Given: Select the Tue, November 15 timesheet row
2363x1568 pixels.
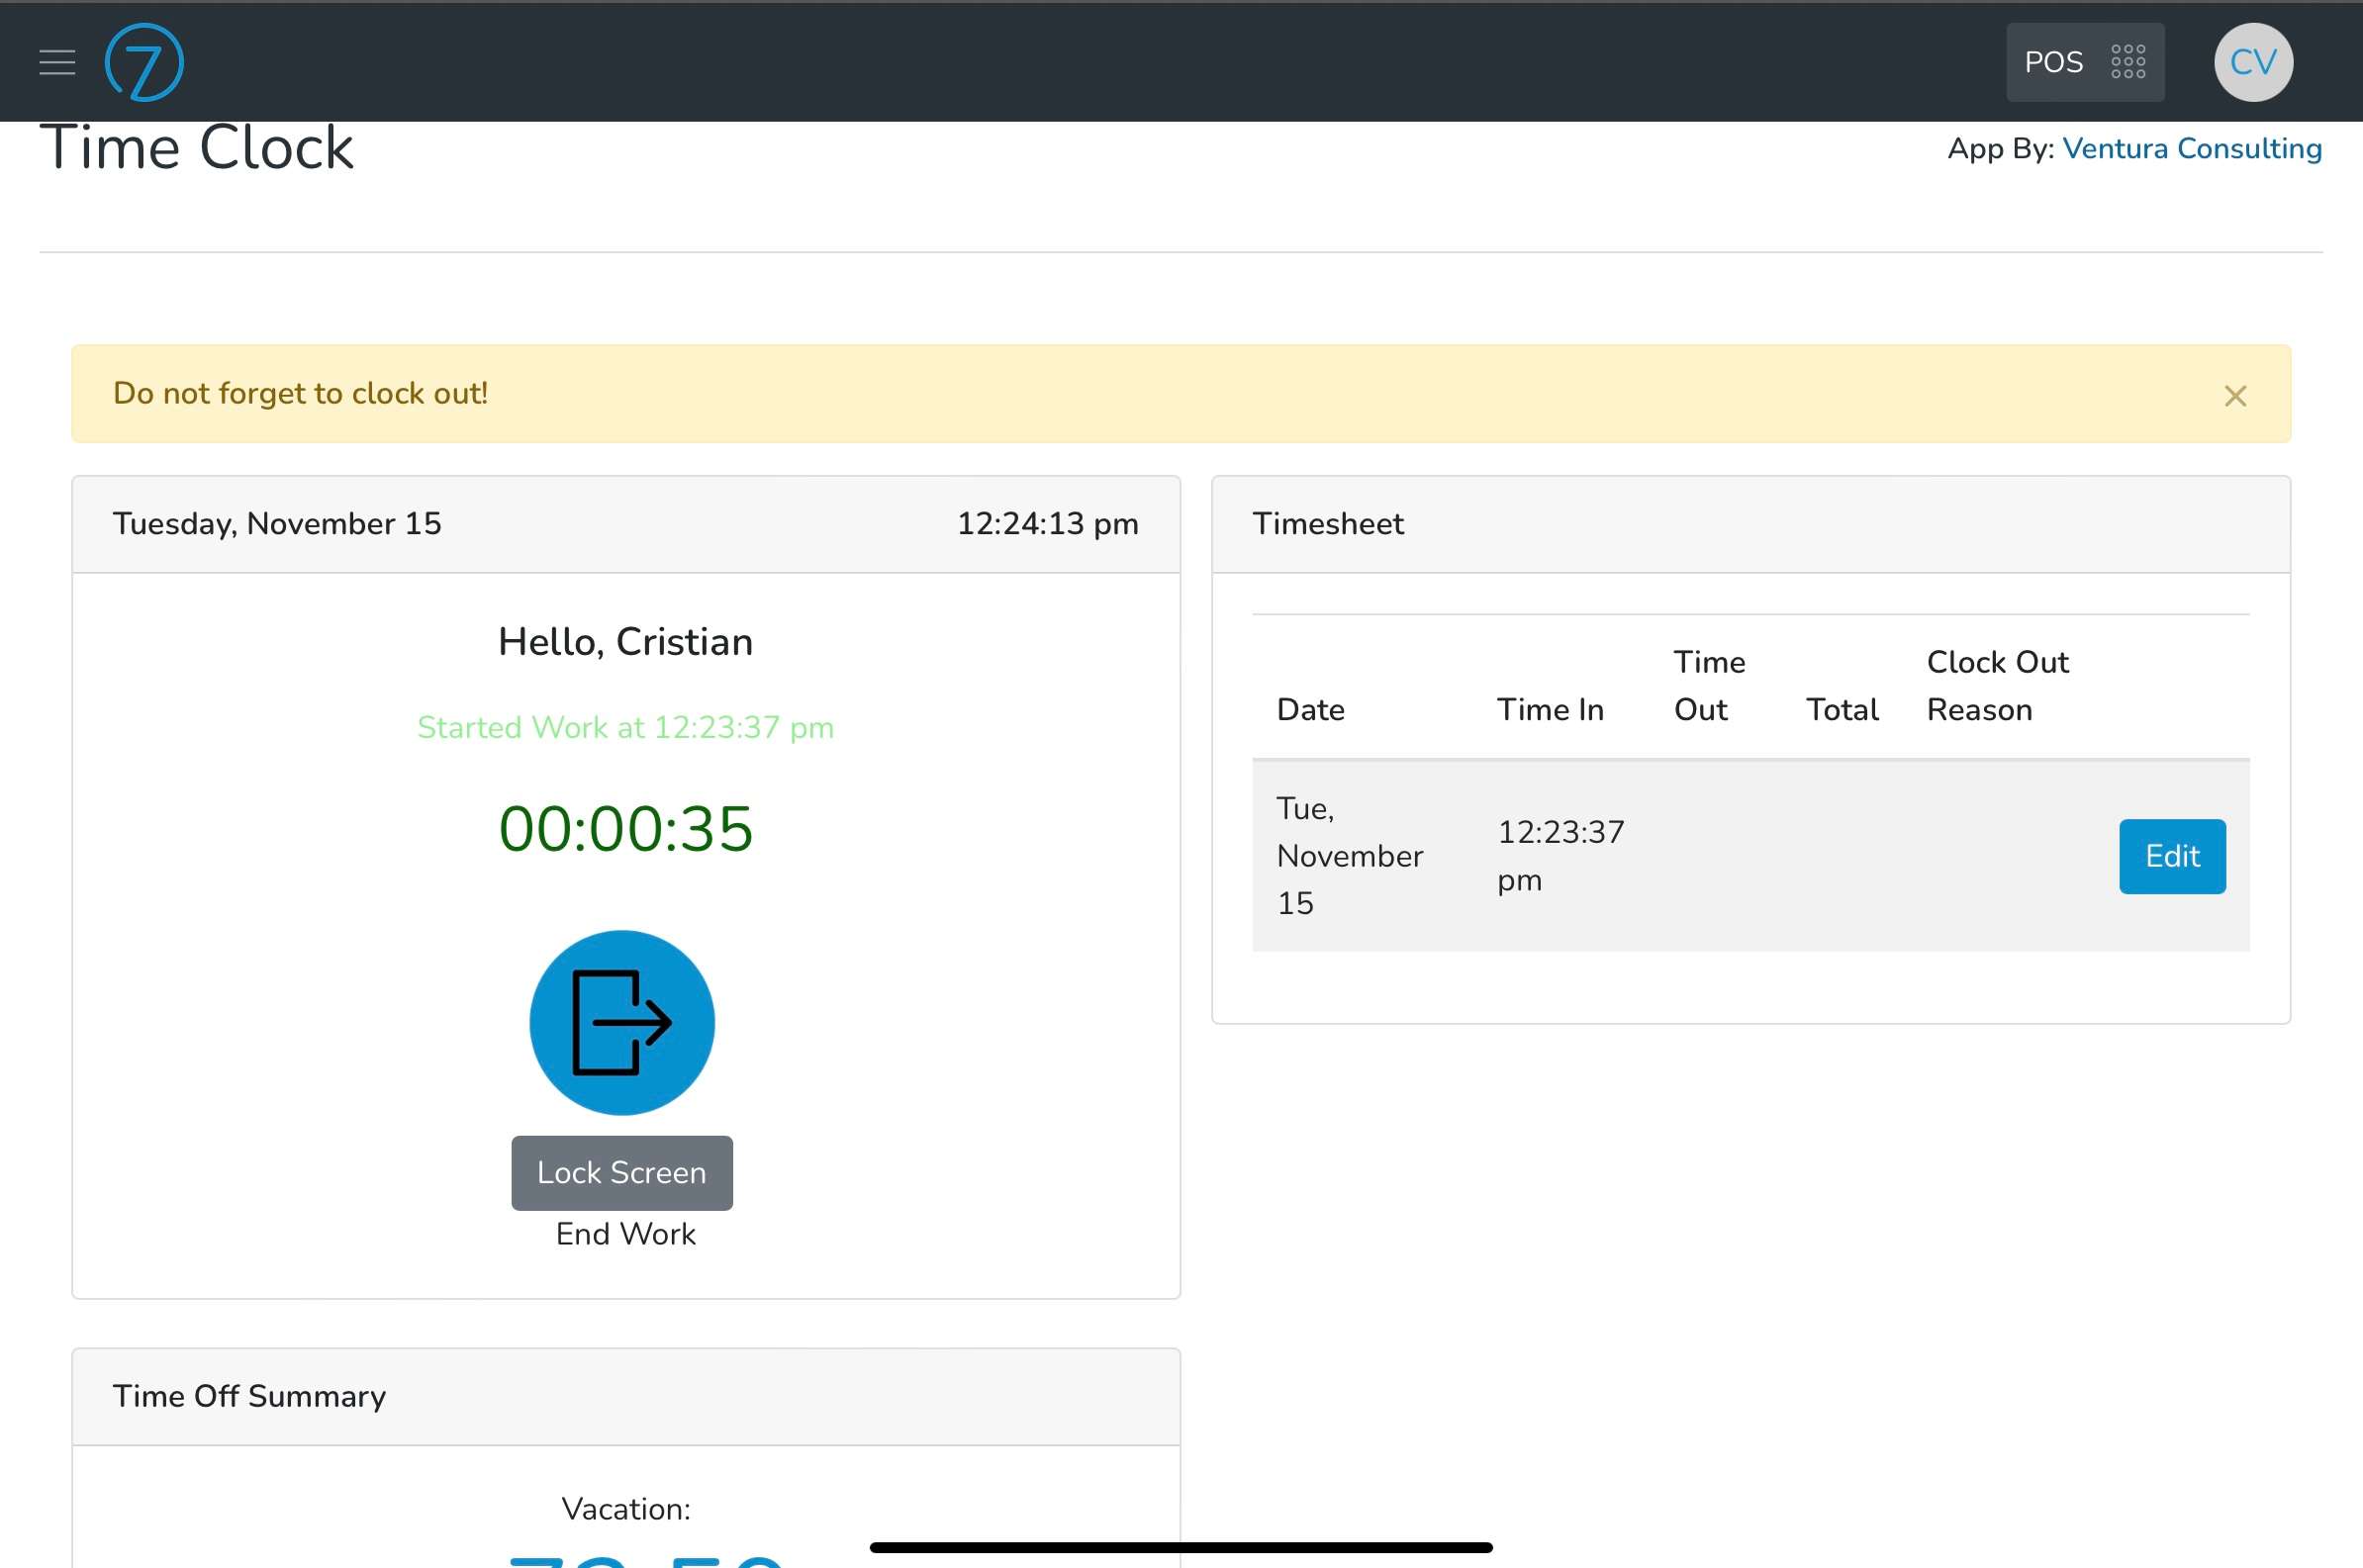Looking at the screenshot, I should (1750, 856).
